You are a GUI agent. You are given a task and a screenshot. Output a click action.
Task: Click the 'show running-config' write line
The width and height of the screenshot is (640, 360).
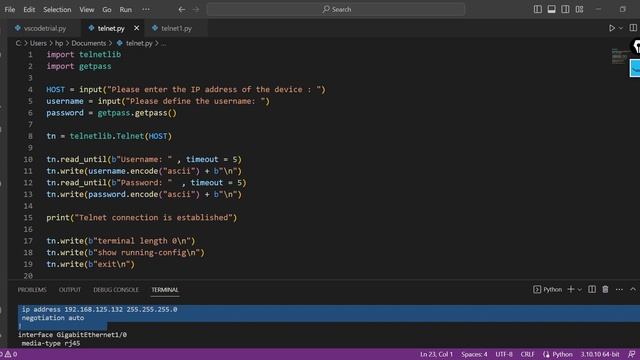(x=125, y=253)
